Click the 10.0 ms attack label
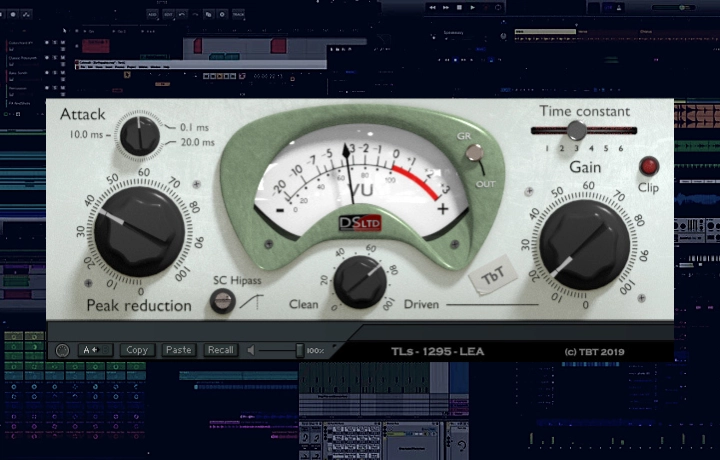 click(86, 135)
